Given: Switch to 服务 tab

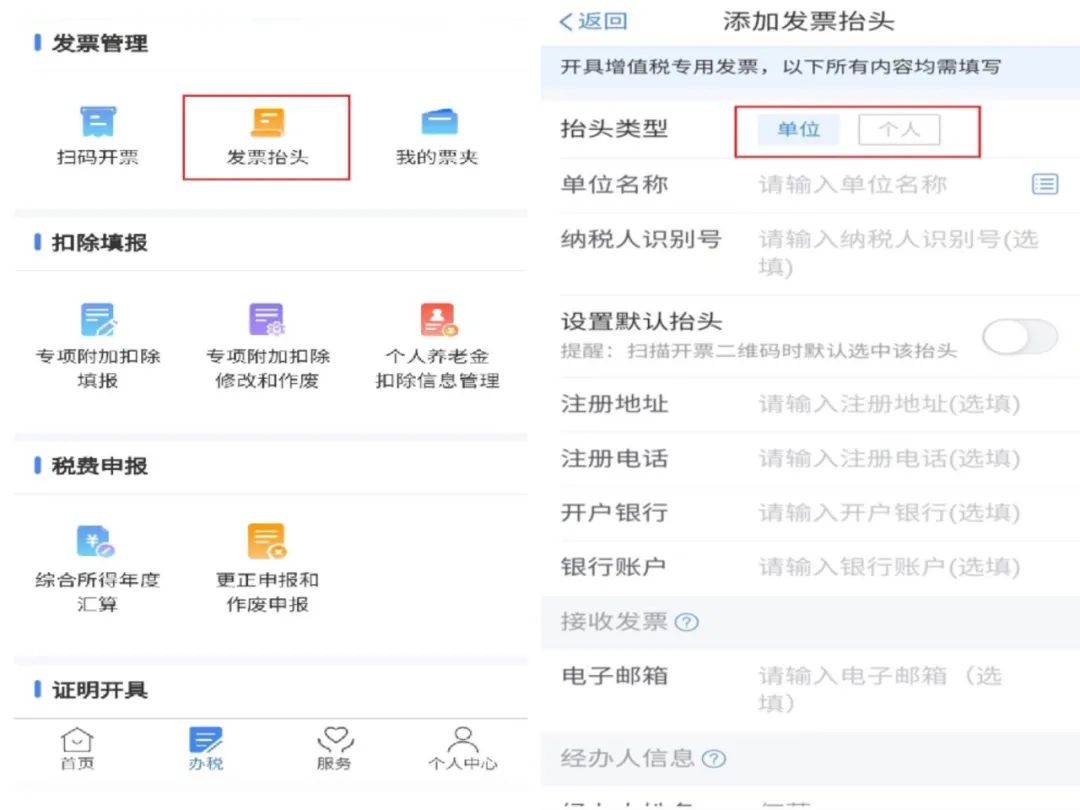Looking at the screenshot, I should [x=335, y=748].
